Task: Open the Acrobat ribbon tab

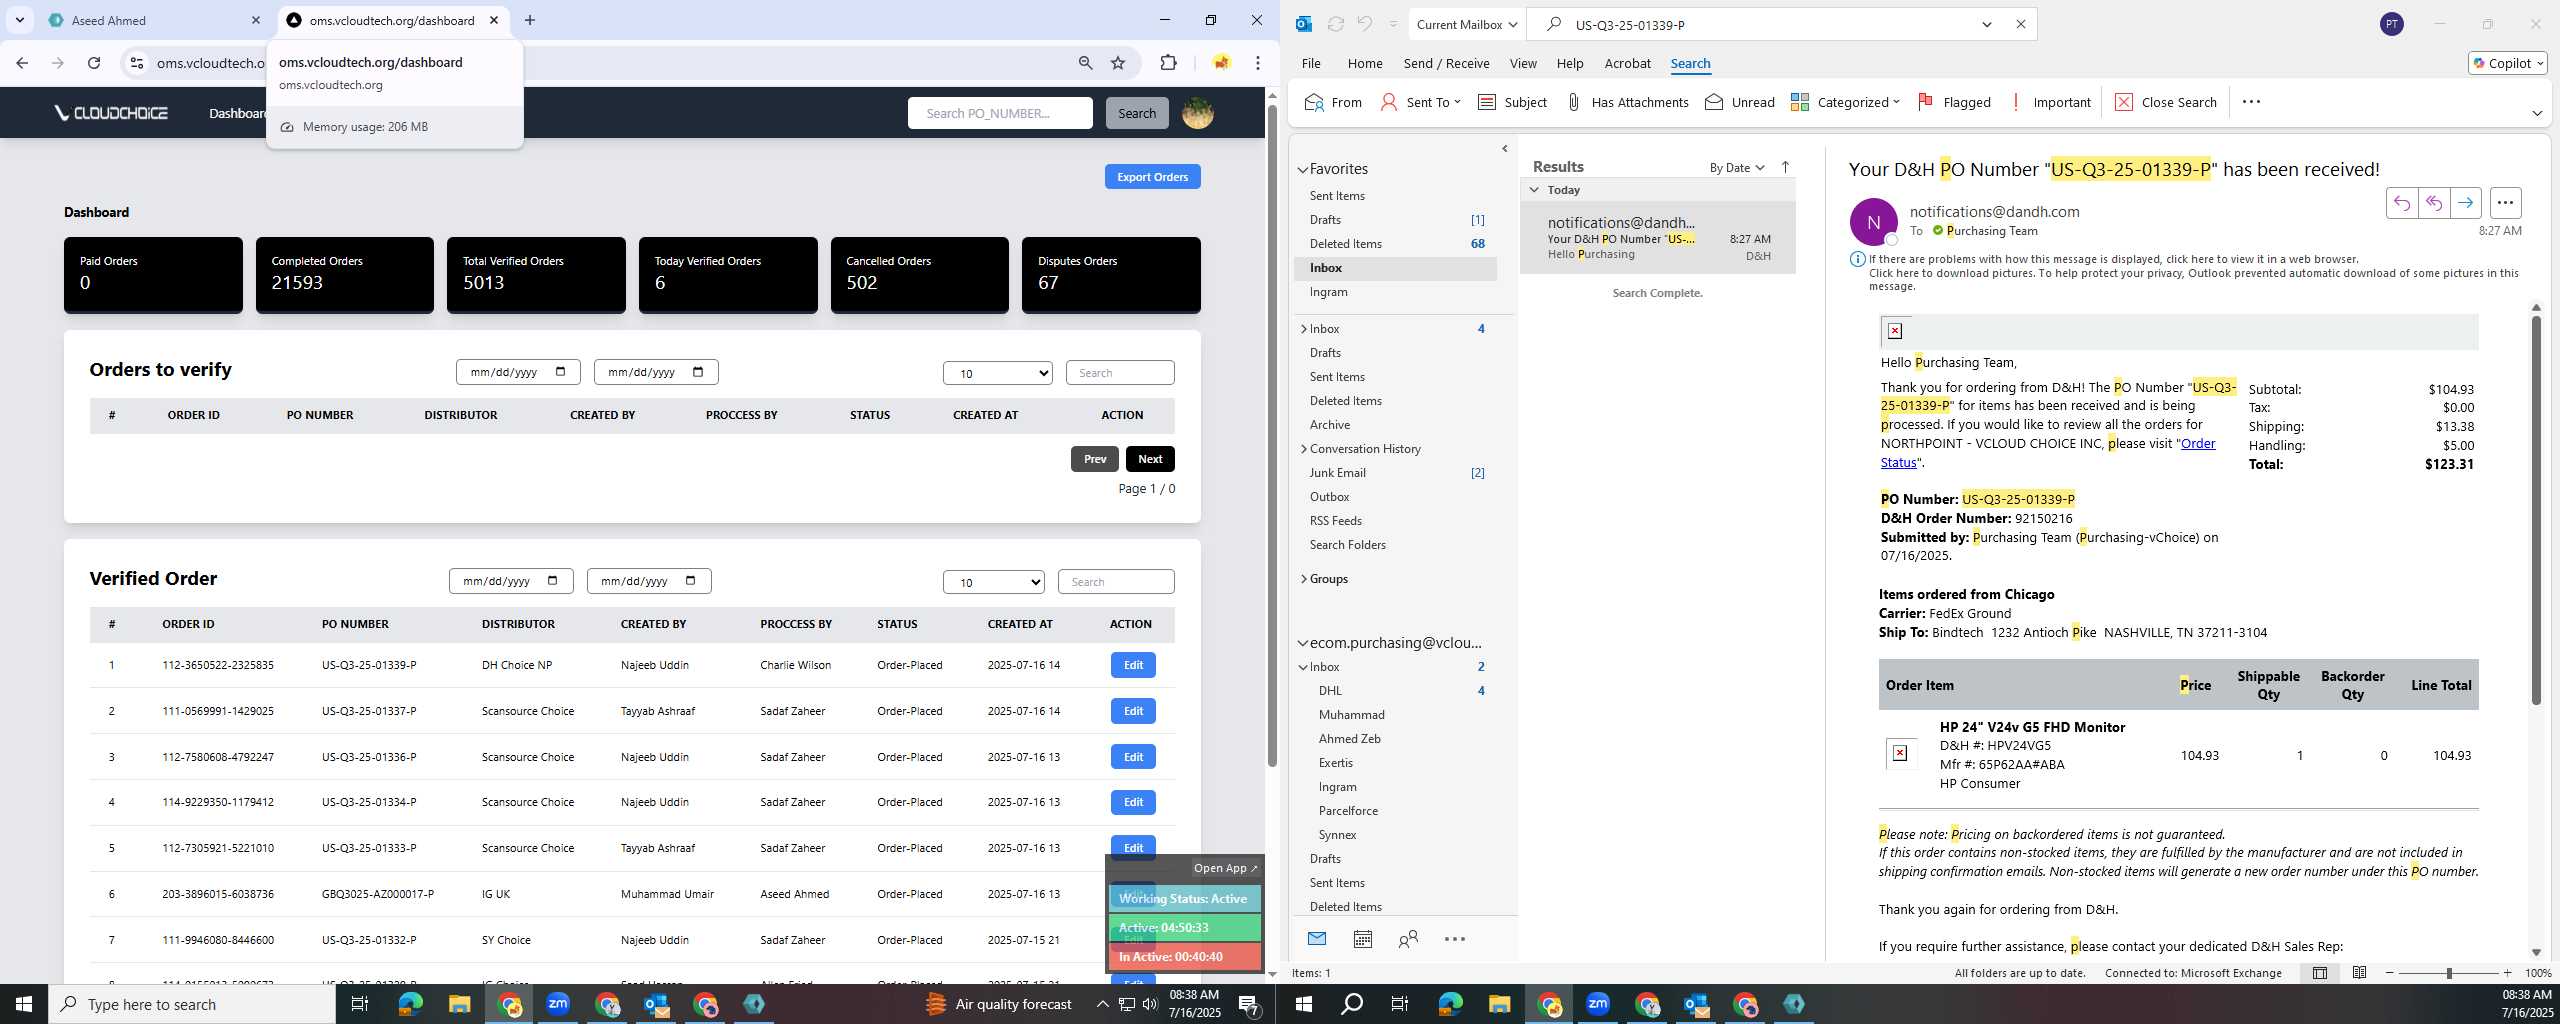Action: click(1627, 63)
